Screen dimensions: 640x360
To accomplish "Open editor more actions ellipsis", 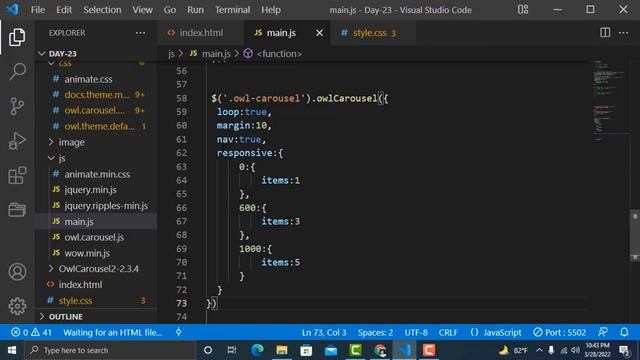I will pos(623,33).
